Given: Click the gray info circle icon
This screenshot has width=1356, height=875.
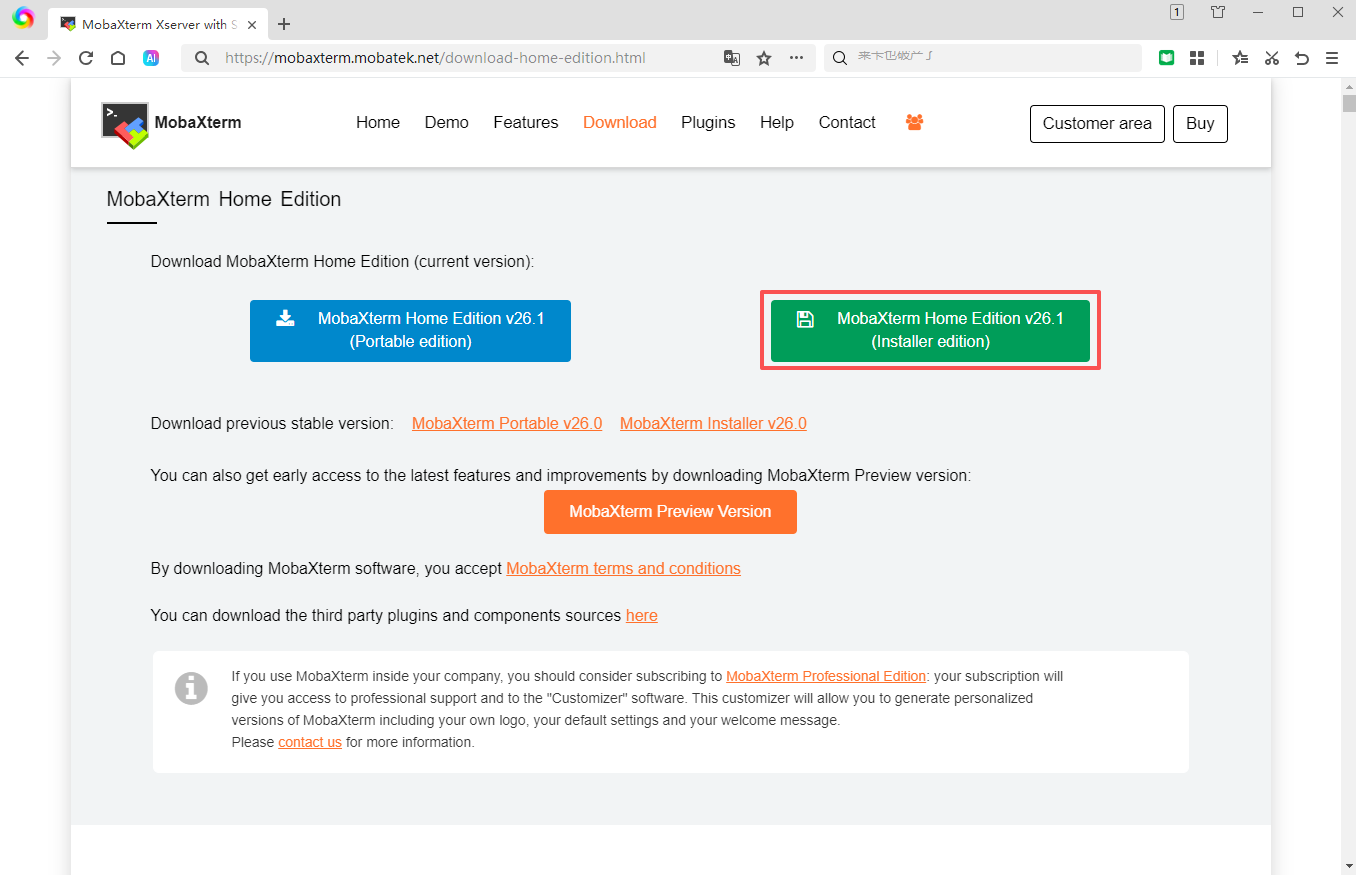Looking at the screenshot, I should point(191,688).
